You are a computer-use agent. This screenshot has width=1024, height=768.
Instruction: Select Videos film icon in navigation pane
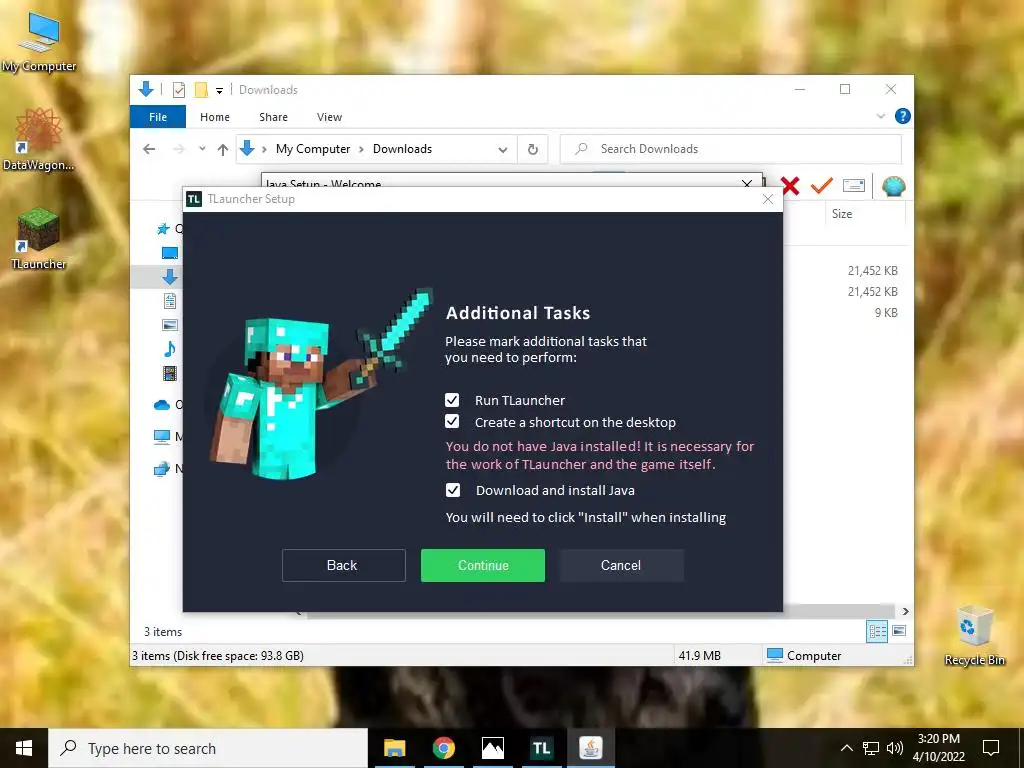pyautogui.click(x=170, y=373)
